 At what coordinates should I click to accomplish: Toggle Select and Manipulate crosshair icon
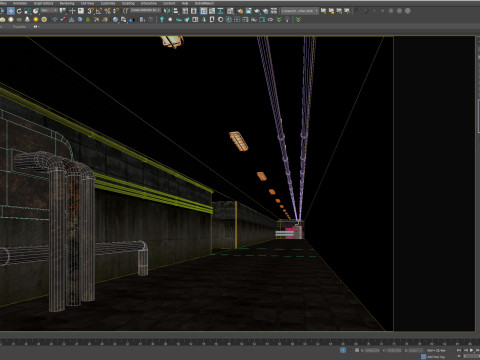(x=72, y=11)
